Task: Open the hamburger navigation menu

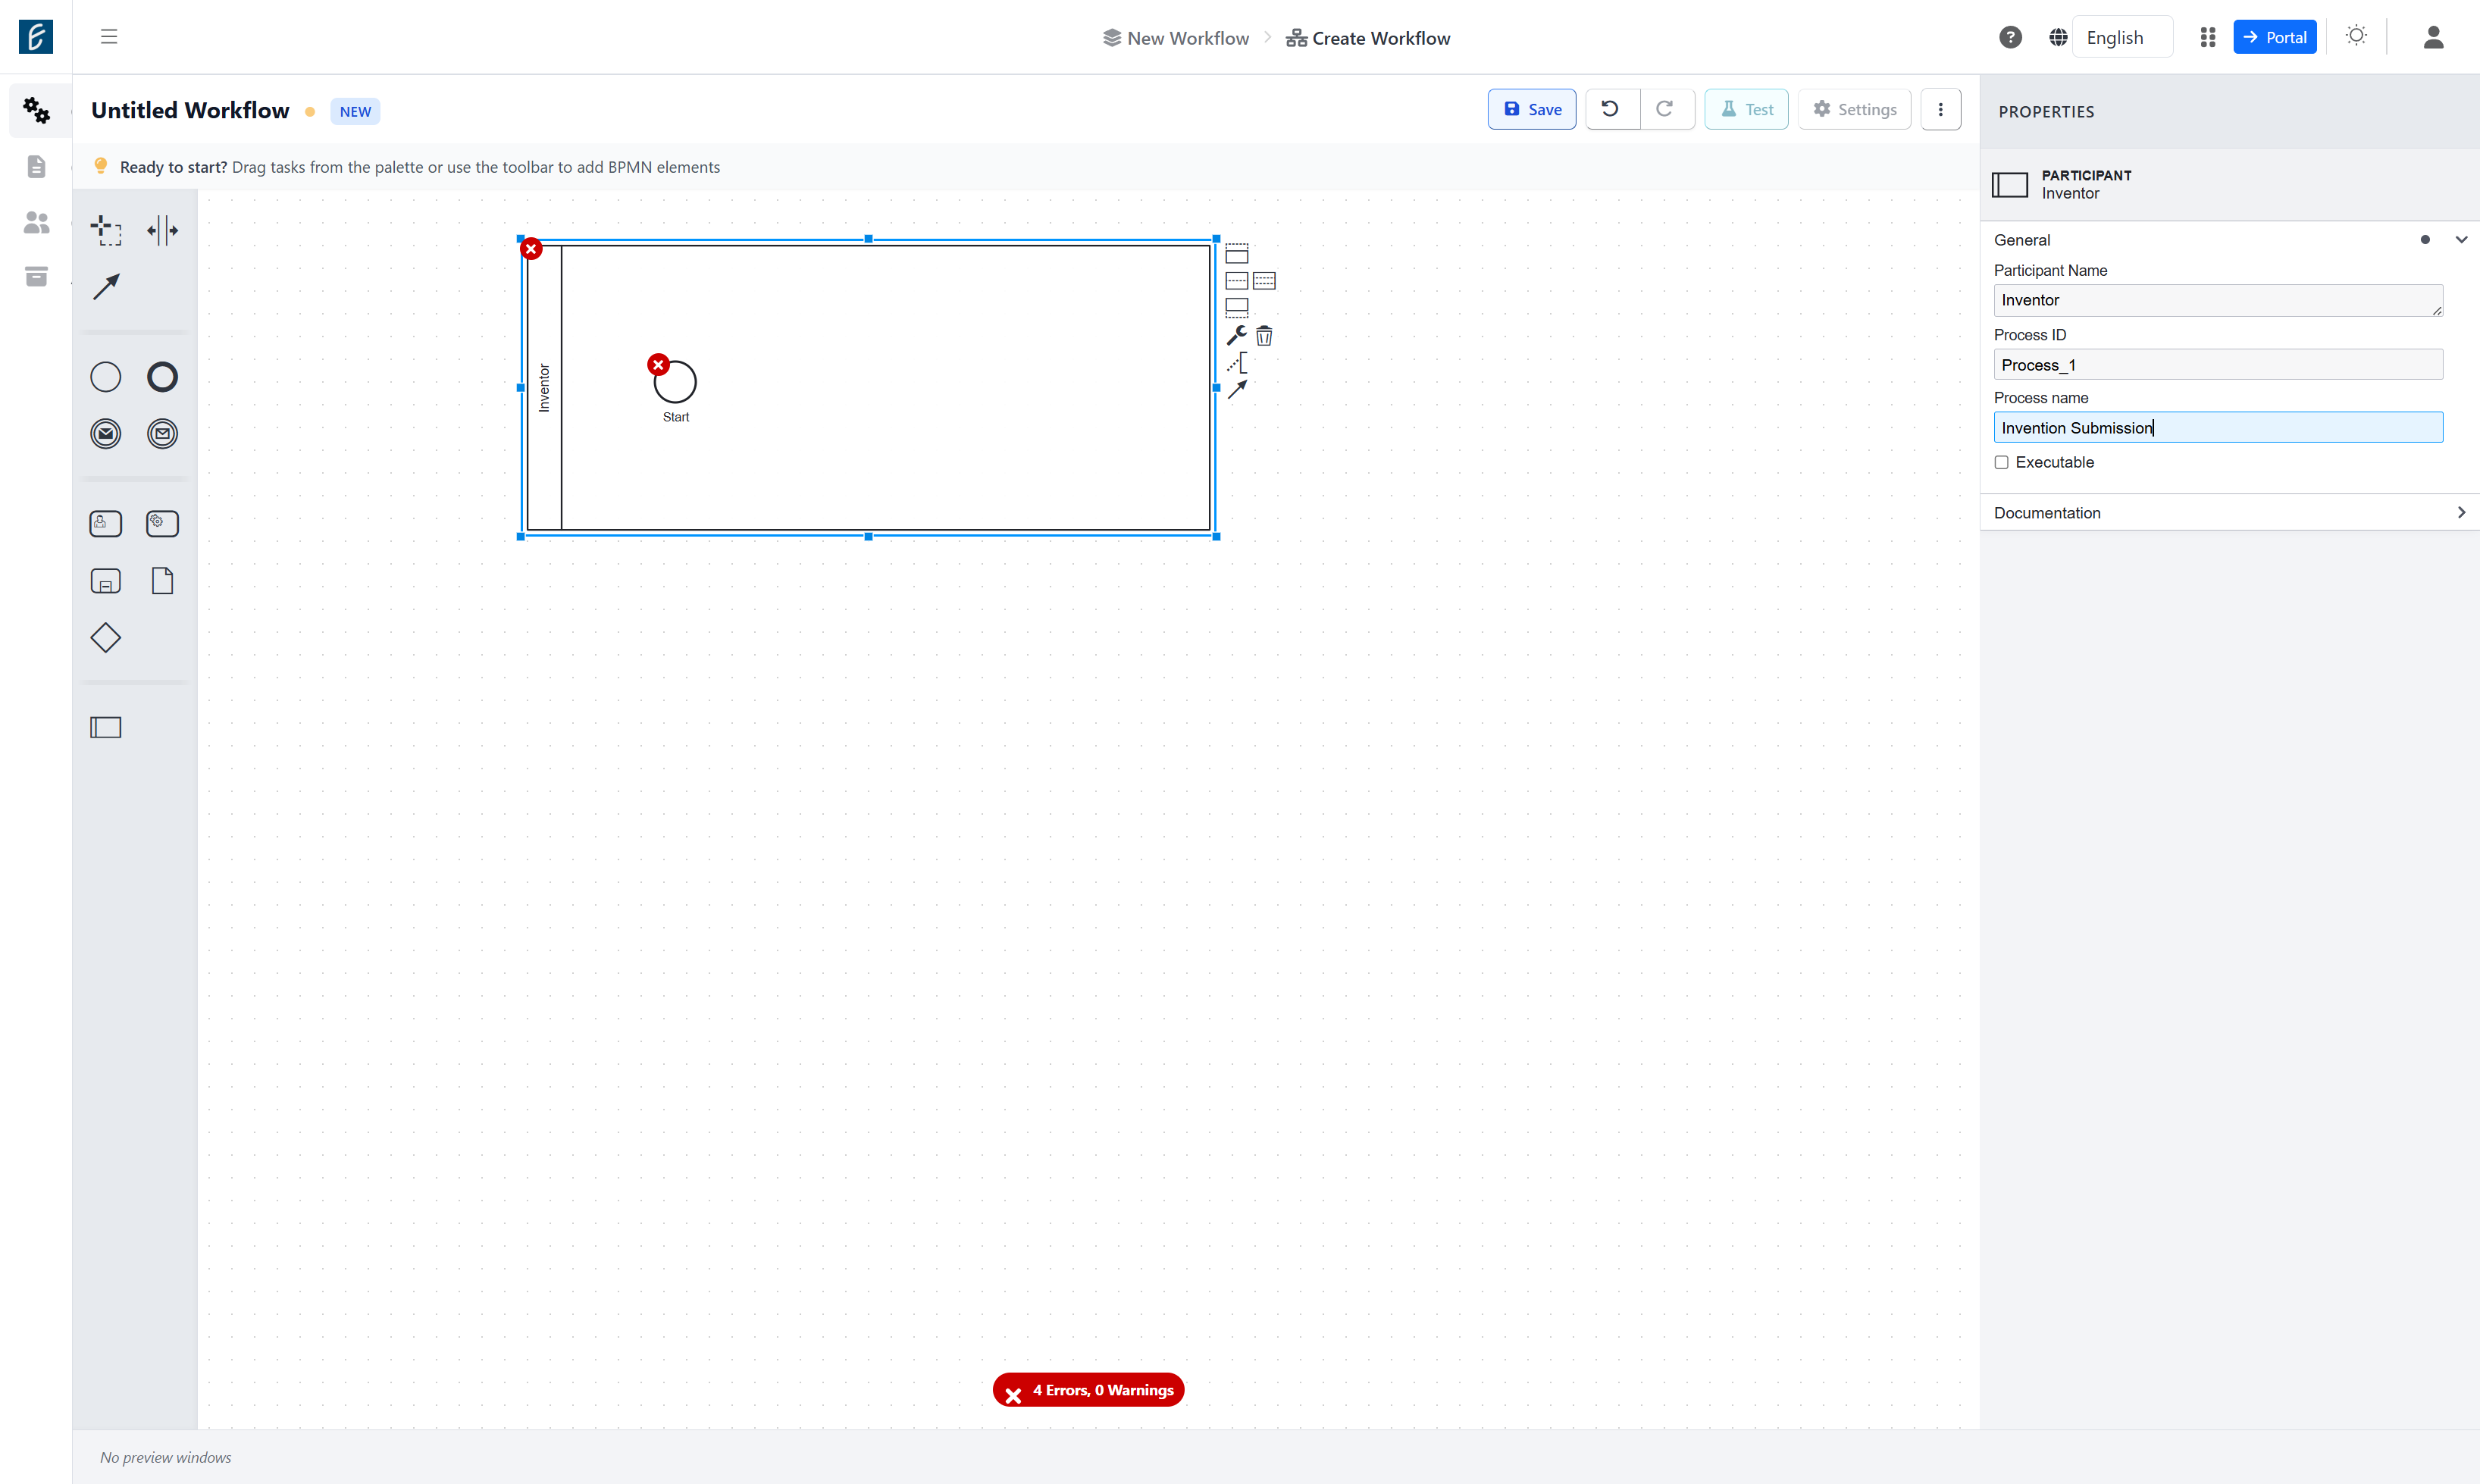Action: pos(109,37)
